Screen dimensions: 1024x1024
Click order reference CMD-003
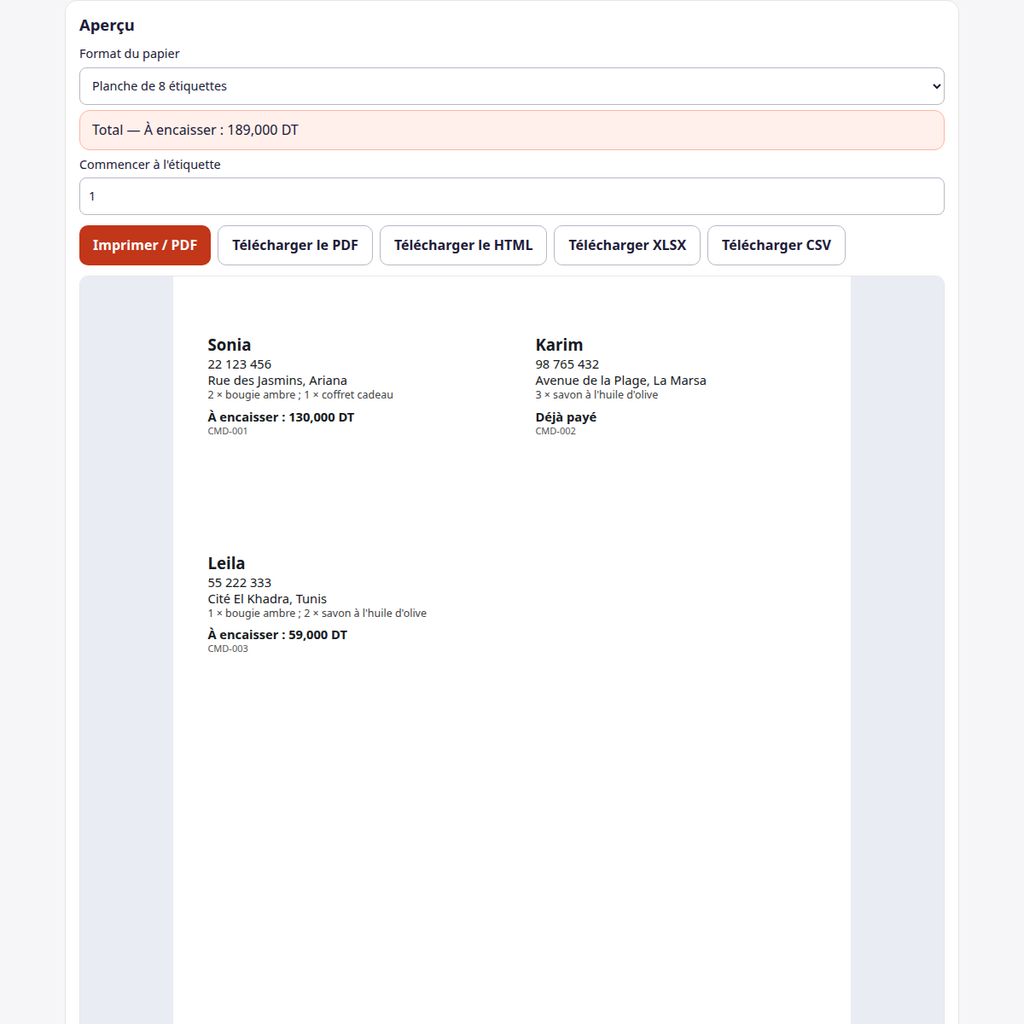pyautogui.click(x=228, y=648)
